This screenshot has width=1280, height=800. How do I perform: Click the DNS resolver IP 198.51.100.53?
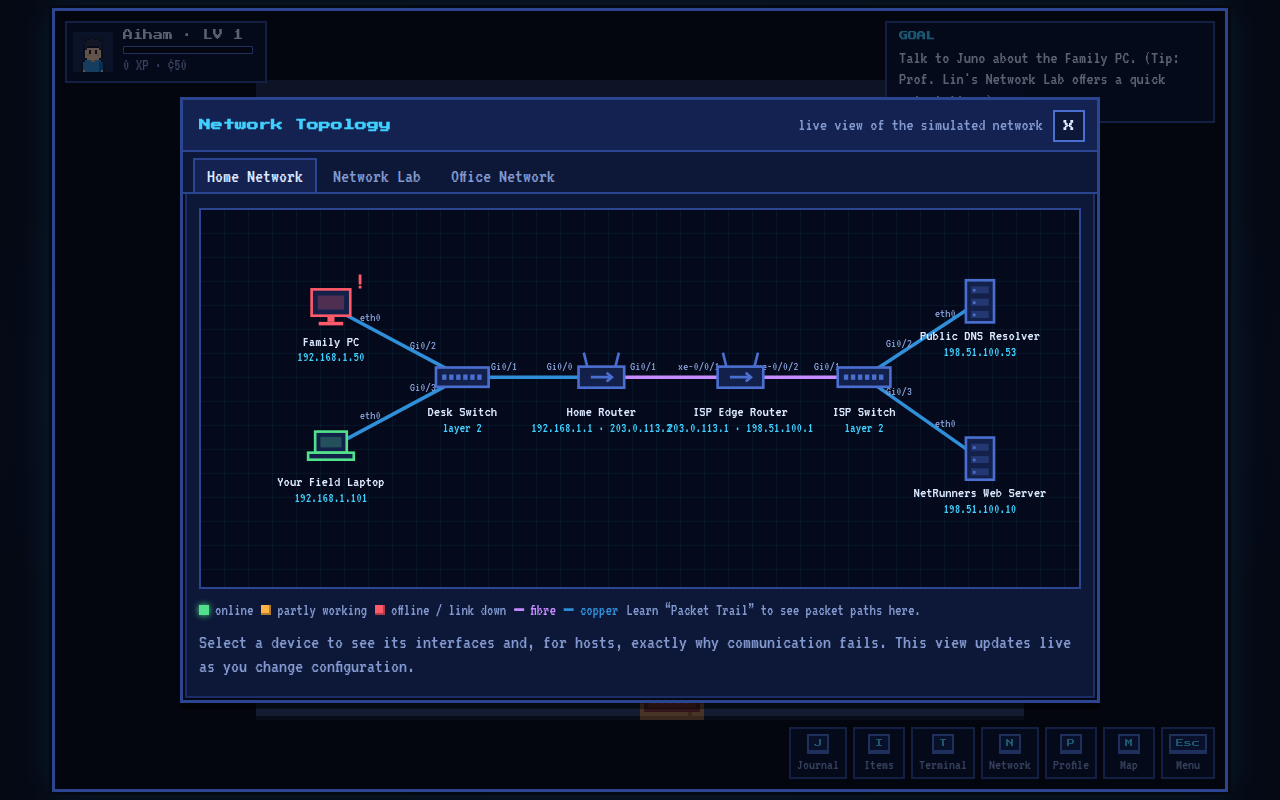tap(980, 353)
